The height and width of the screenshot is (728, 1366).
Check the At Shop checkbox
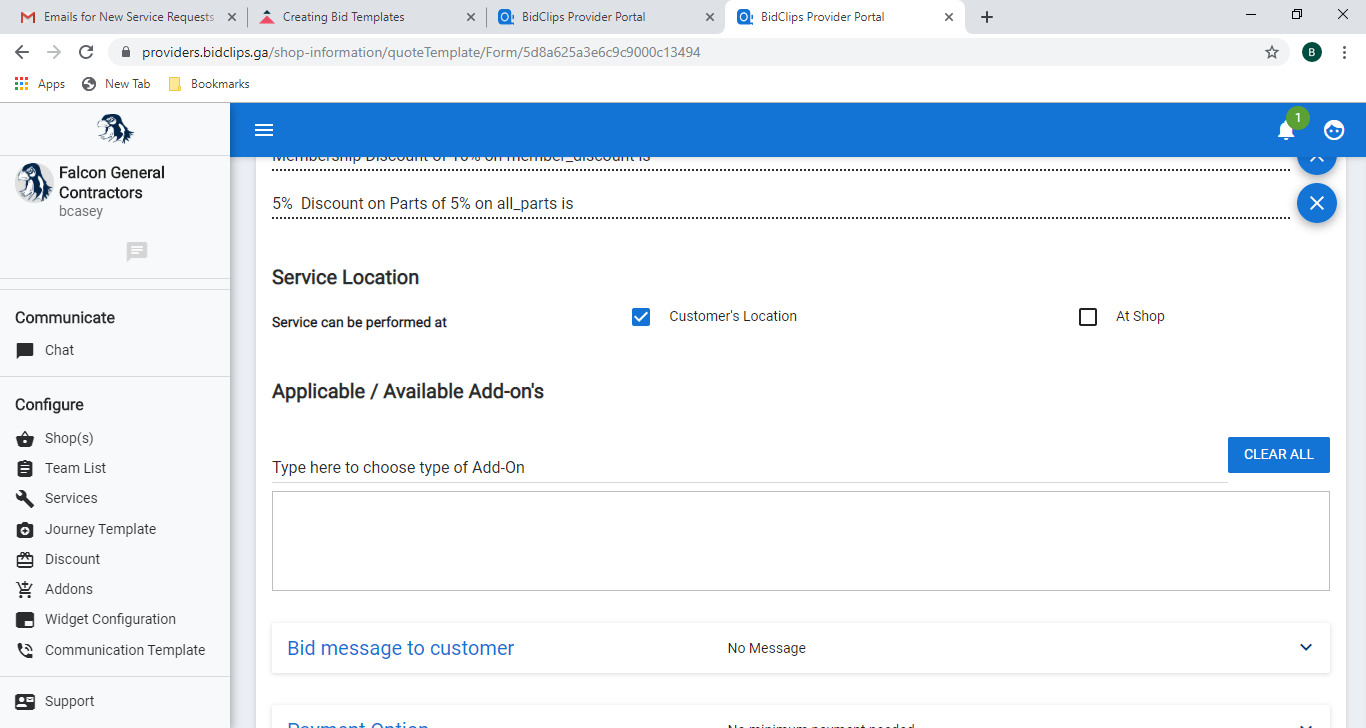point(1088,317)
